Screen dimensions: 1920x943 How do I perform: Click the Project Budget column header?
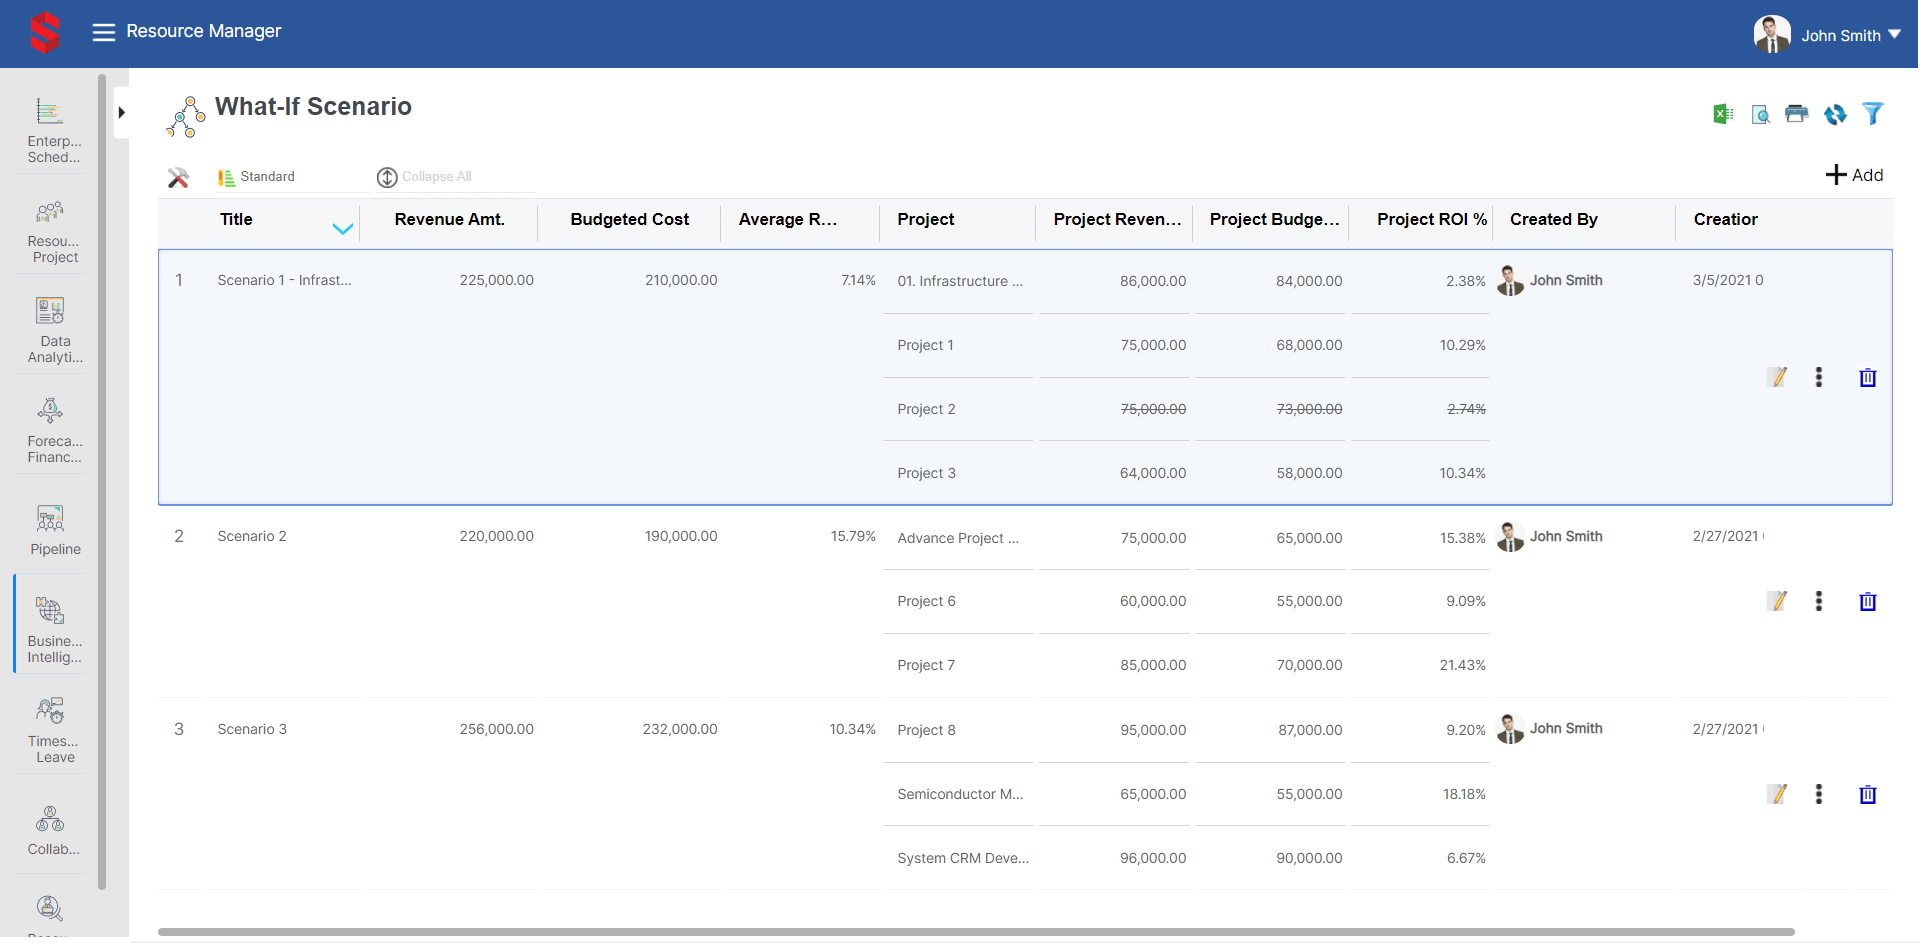1274,220
